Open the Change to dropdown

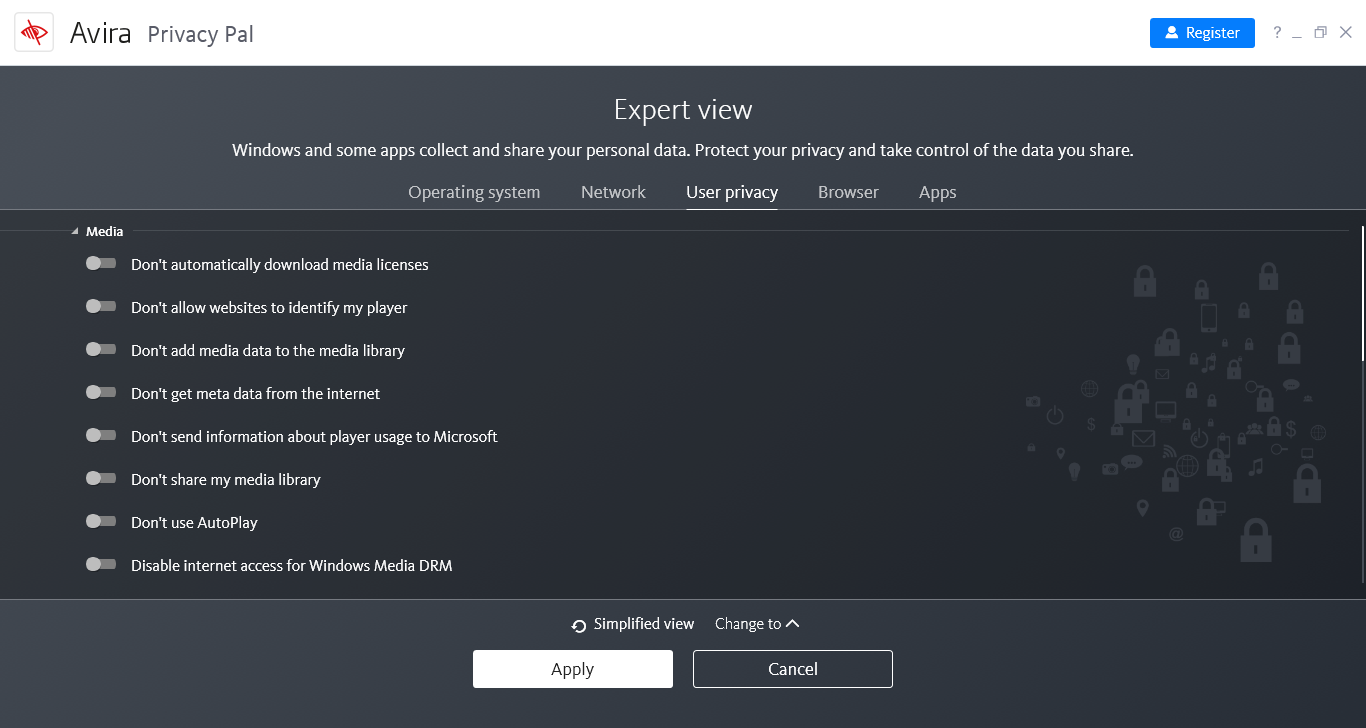click(757, 624)
